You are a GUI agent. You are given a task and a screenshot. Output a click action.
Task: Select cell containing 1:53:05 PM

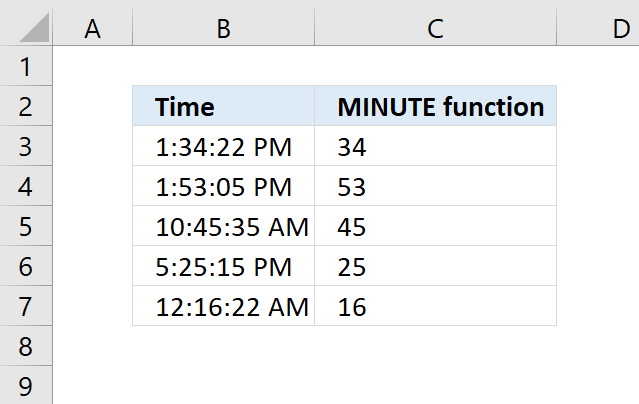point(223,186)
